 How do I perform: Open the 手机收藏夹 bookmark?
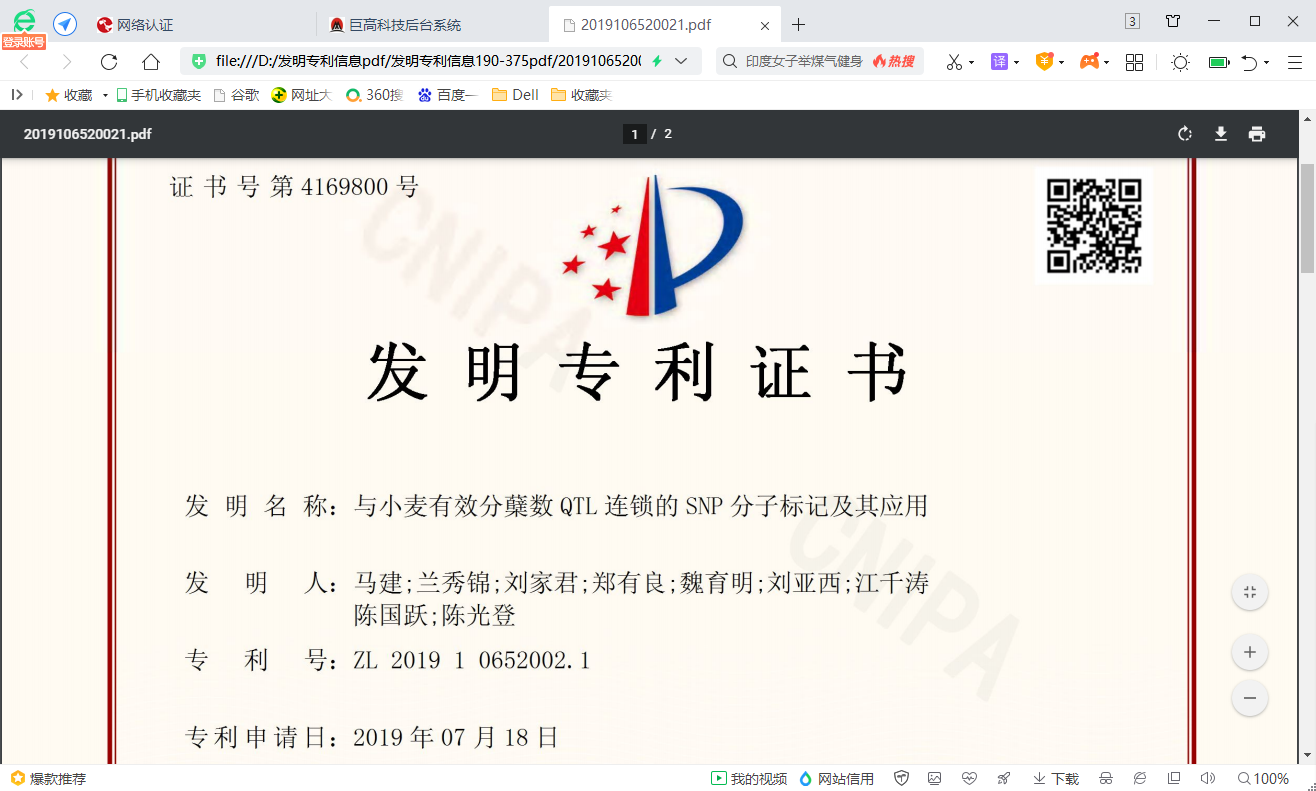click(x=159, y=95)
